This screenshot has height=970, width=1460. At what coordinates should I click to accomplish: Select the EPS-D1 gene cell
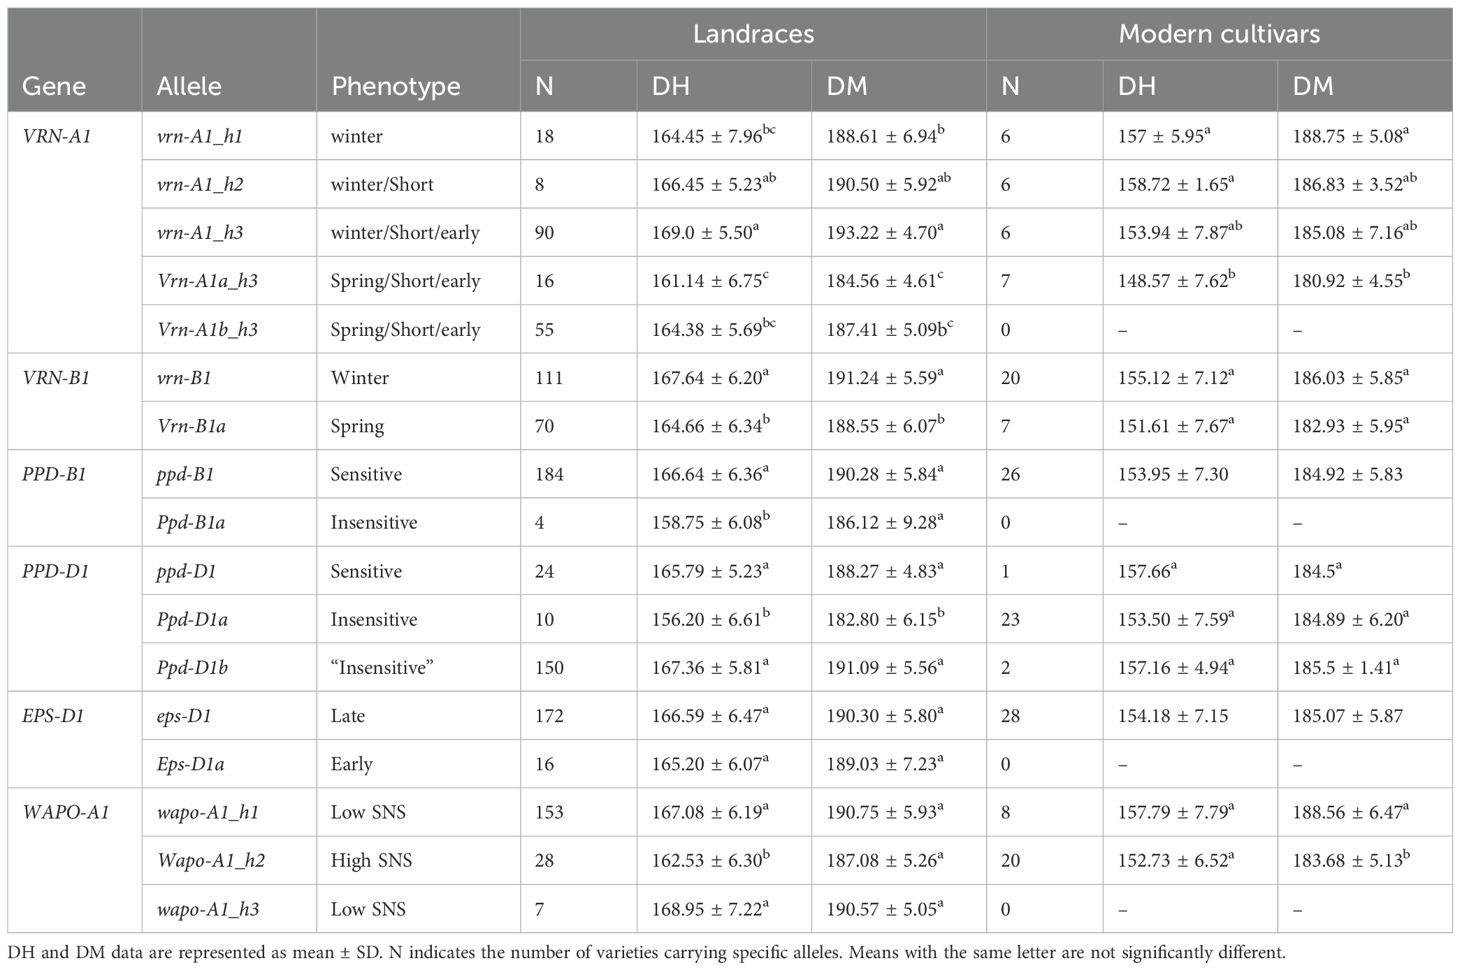point(54,716)
